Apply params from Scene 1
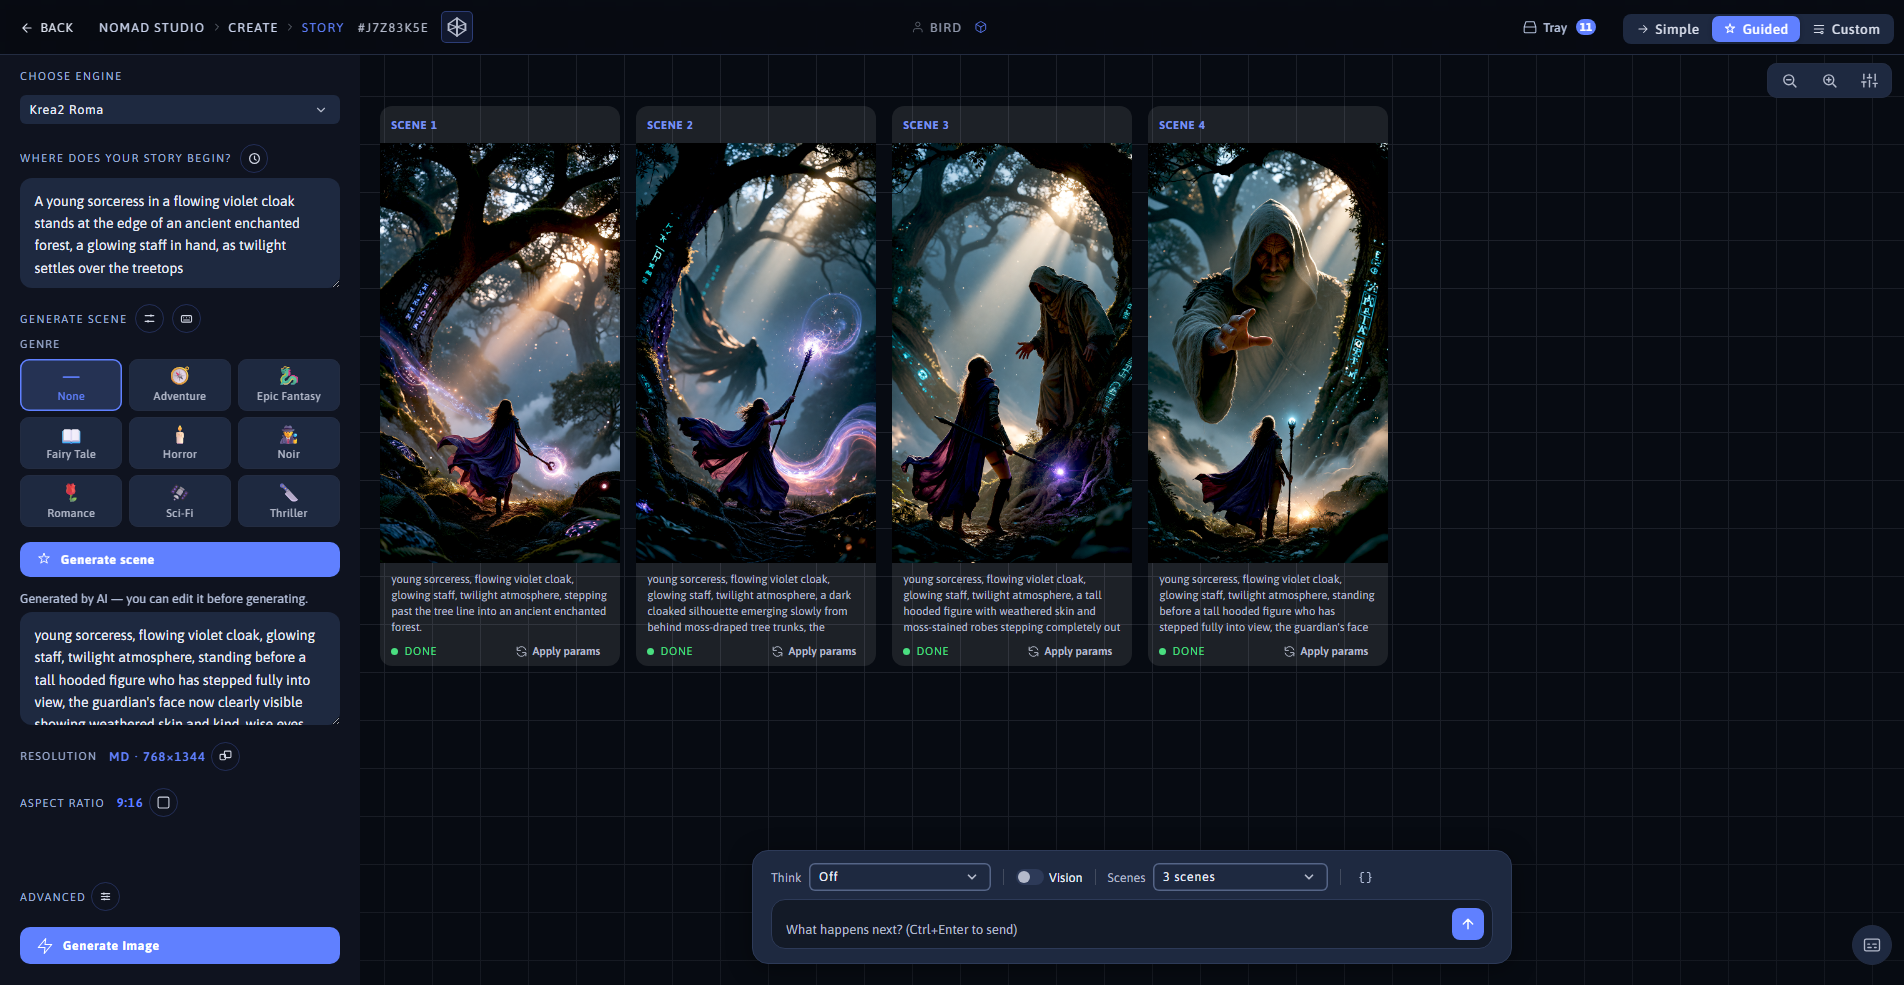The height and width of the screenshot is (985, 1904). pos(558,651)
